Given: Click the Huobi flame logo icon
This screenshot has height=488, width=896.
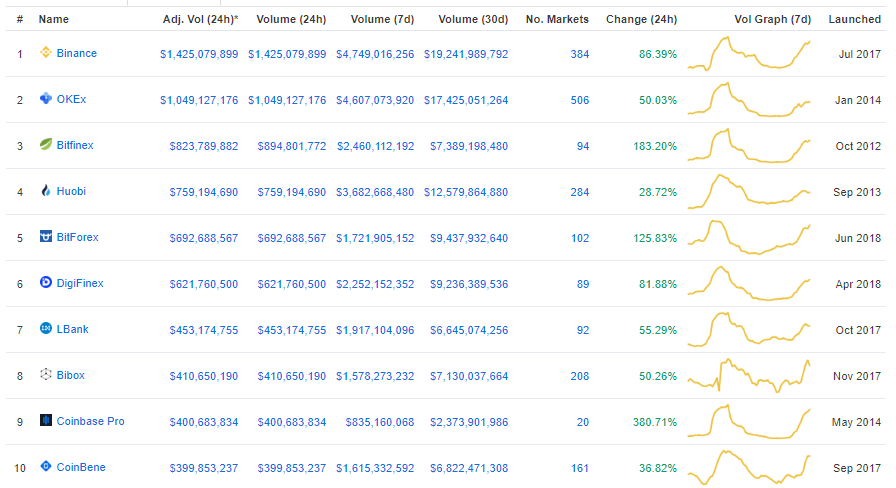Looking at the screenshot, I should click(x=45, y=191).
